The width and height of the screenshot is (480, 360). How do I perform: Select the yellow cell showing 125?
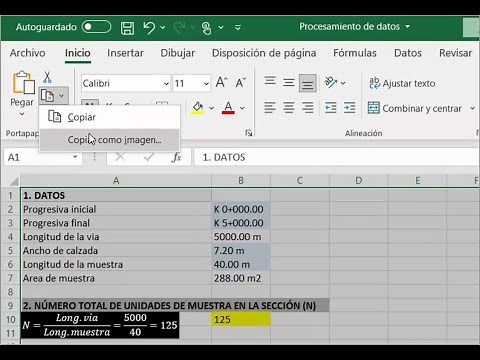pos(241,319)
